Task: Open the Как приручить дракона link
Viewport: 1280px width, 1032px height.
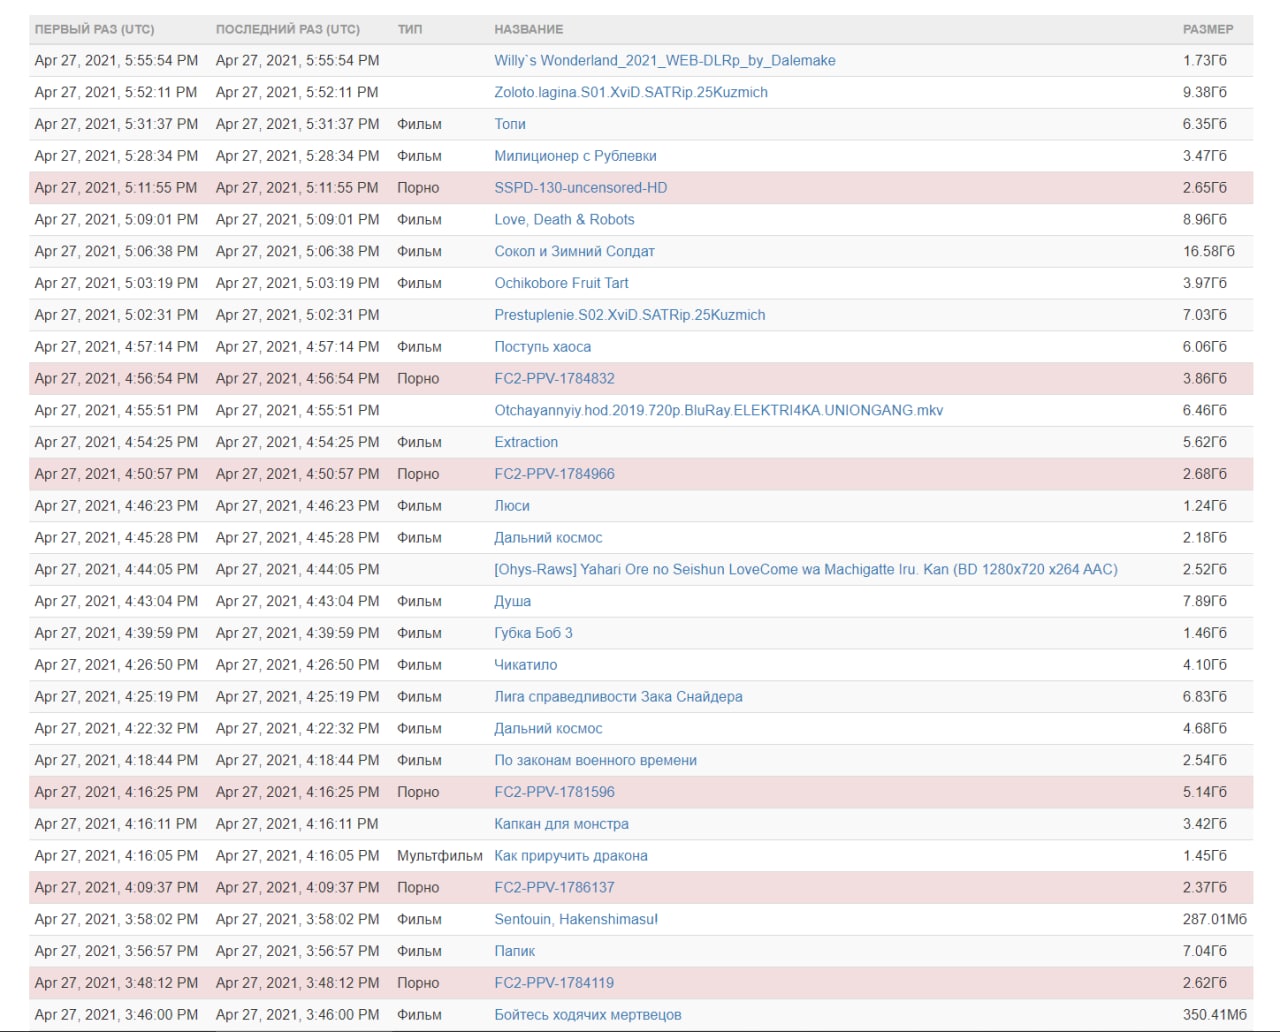Action: coord(570,856)
